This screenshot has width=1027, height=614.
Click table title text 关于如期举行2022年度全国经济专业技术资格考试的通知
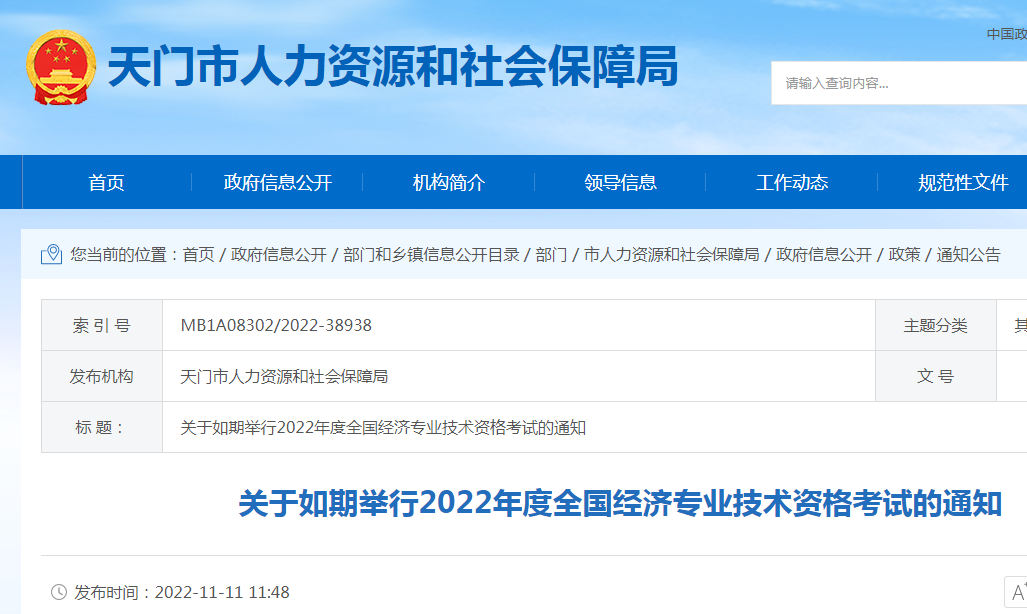point(383,427)
